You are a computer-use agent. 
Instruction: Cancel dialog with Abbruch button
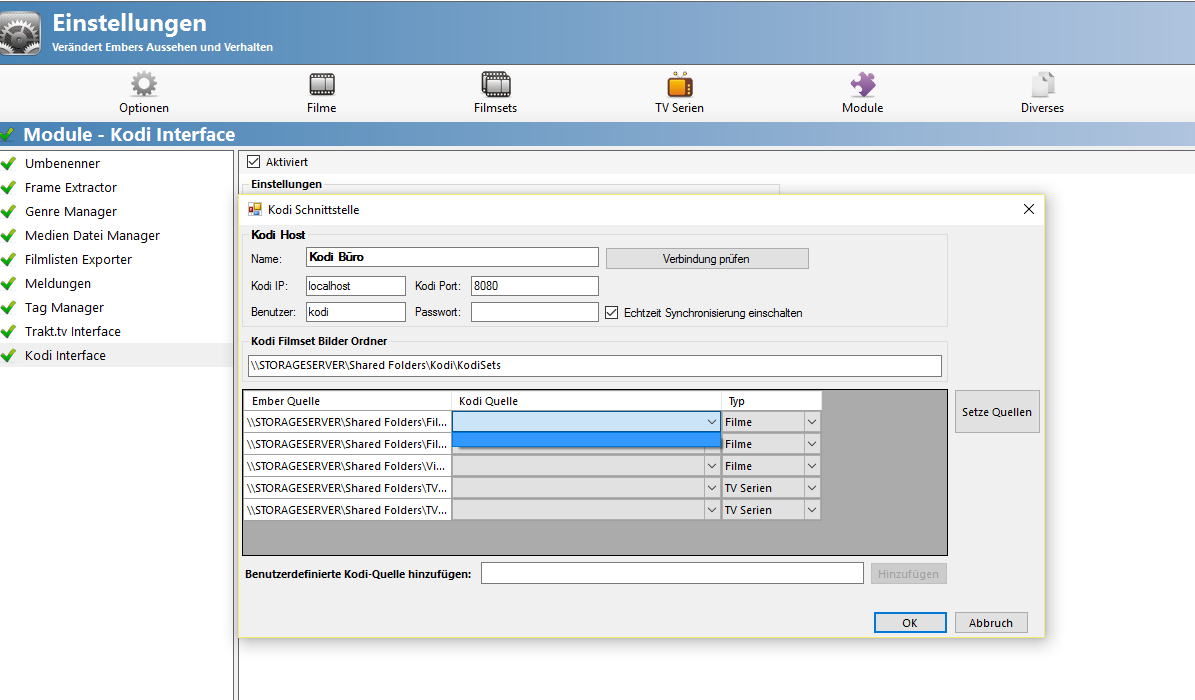click(991, 623)
